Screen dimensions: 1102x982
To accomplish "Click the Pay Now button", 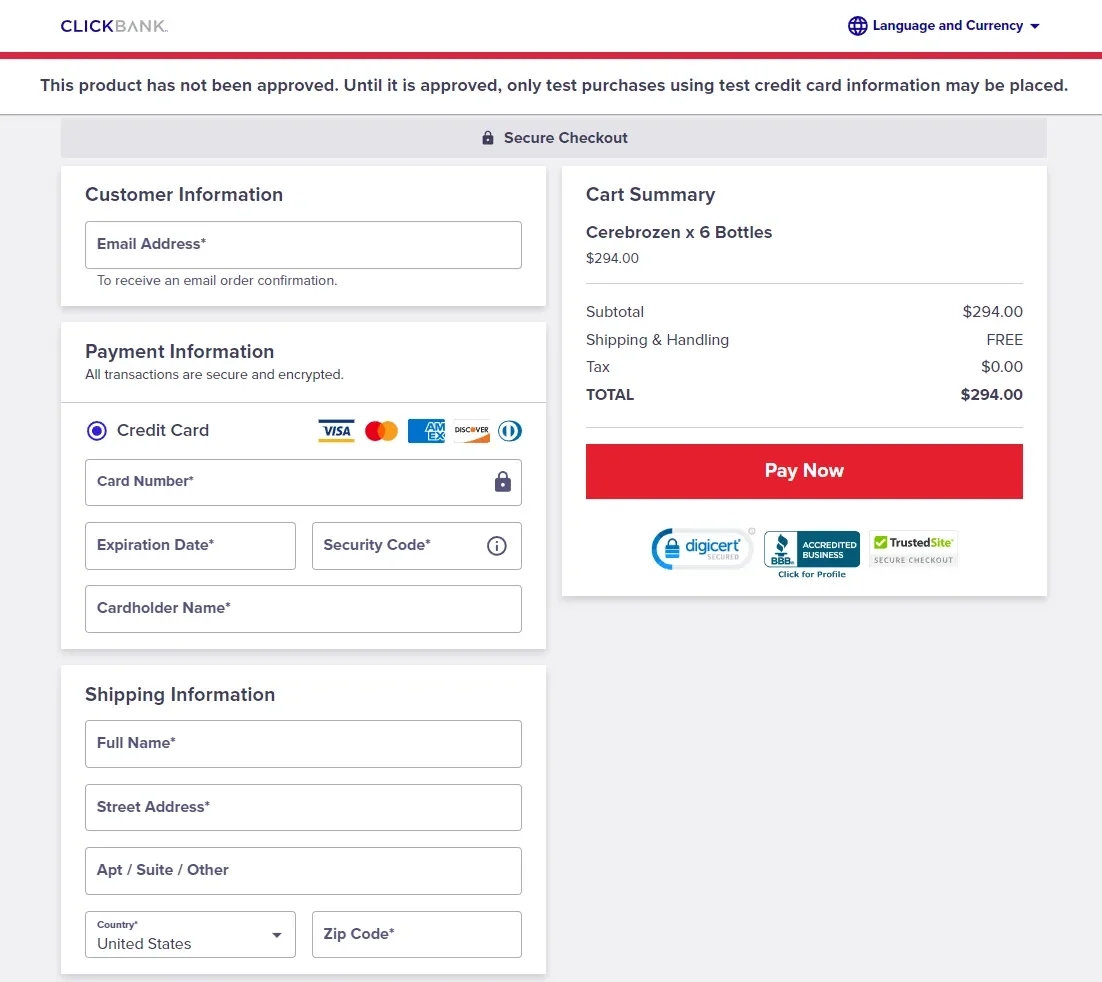I will click(804, 470).
